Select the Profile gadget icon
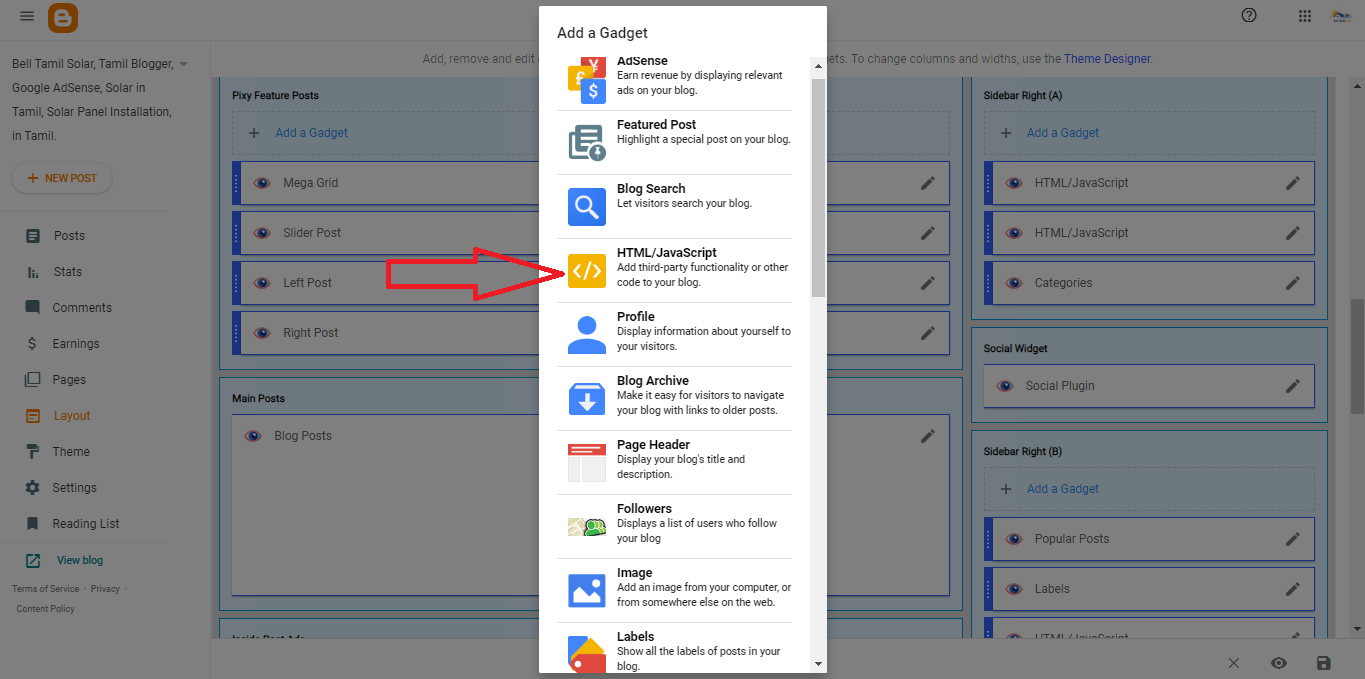The width and height of the screenshot is (1365, 679). tap(587, 335)
